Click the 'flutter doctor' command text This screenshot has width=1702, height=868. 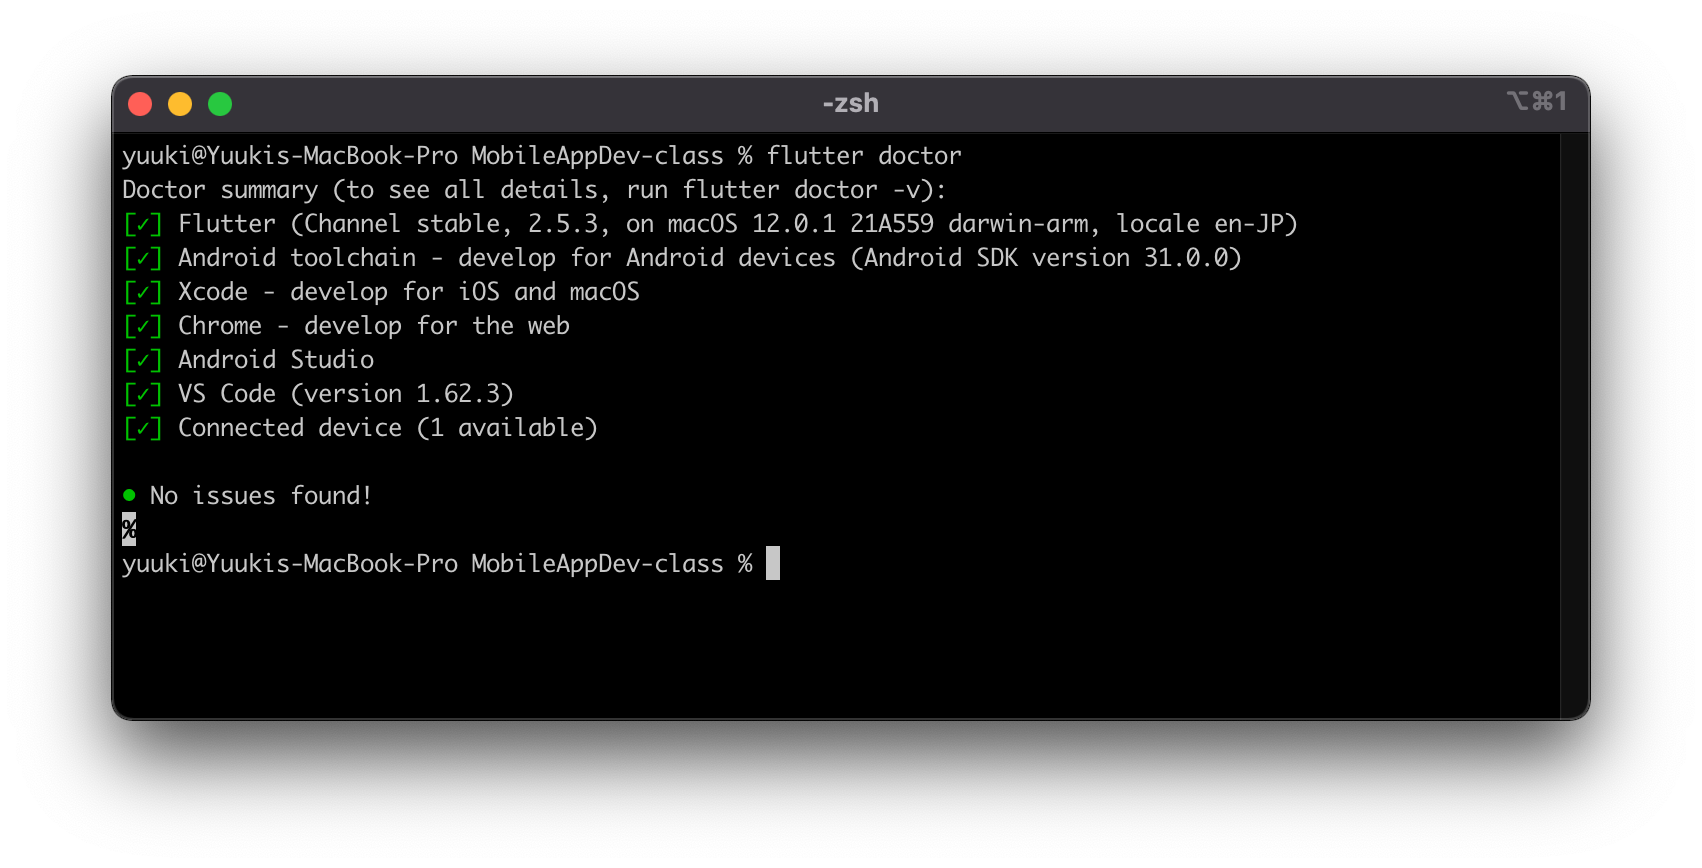tap(864, 156)
